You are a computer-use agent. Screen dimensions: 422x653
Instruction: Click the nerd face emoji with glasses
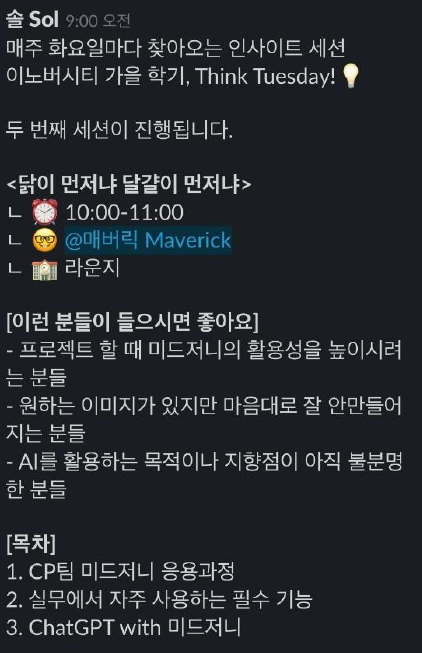click(45, 240)
